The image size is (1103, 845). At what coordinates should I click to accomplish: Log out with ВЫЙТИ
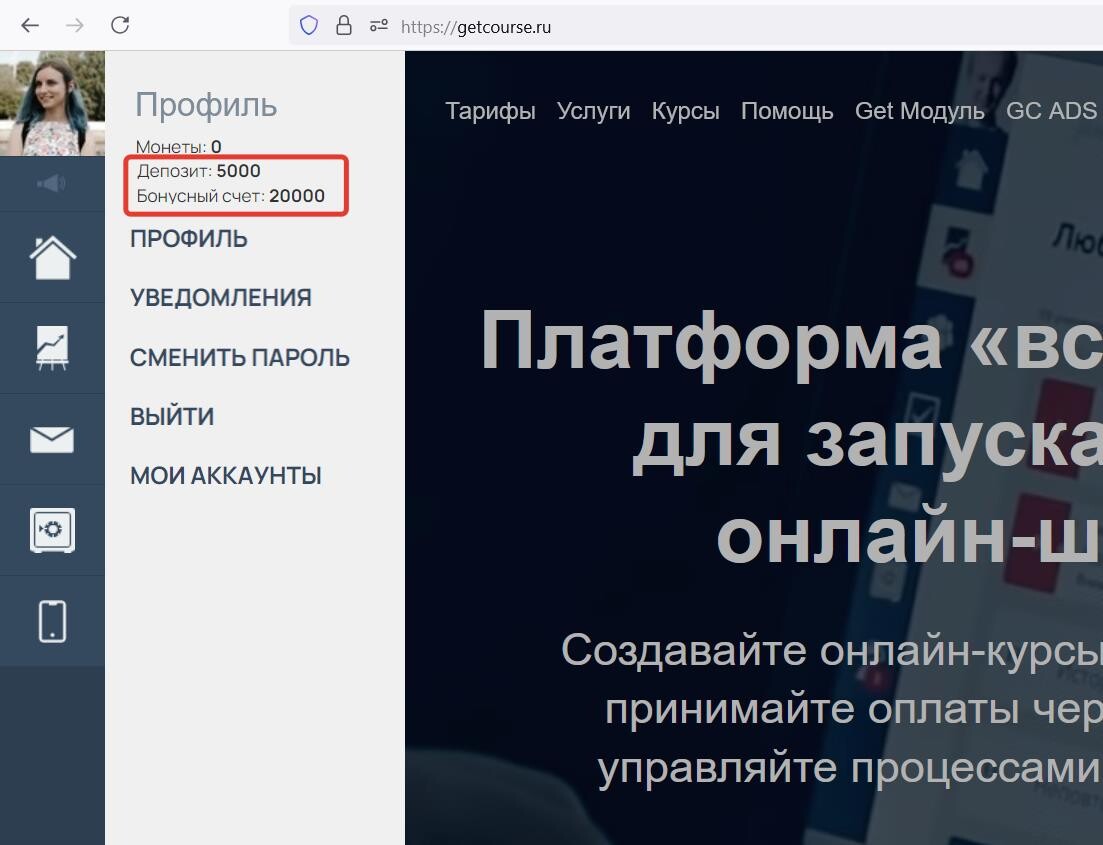coord(172,416)
